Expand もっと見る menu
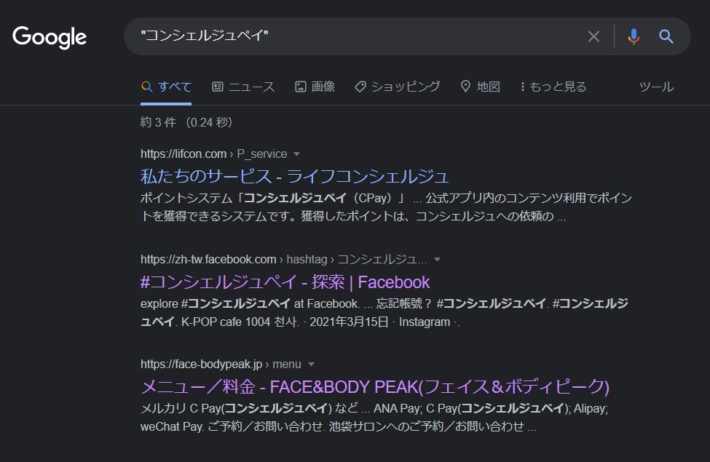710x462 pixels. pos(553,87)
